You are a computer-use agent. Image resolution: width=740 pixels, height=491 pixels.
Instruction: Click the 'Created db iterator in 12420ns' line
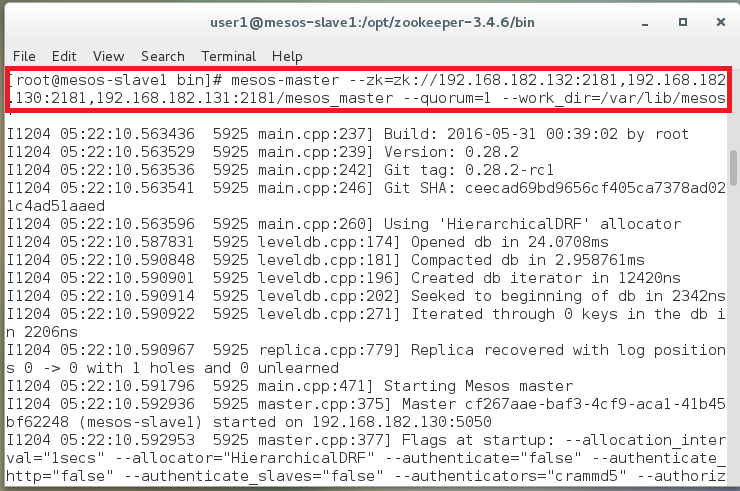click(343, 278)
